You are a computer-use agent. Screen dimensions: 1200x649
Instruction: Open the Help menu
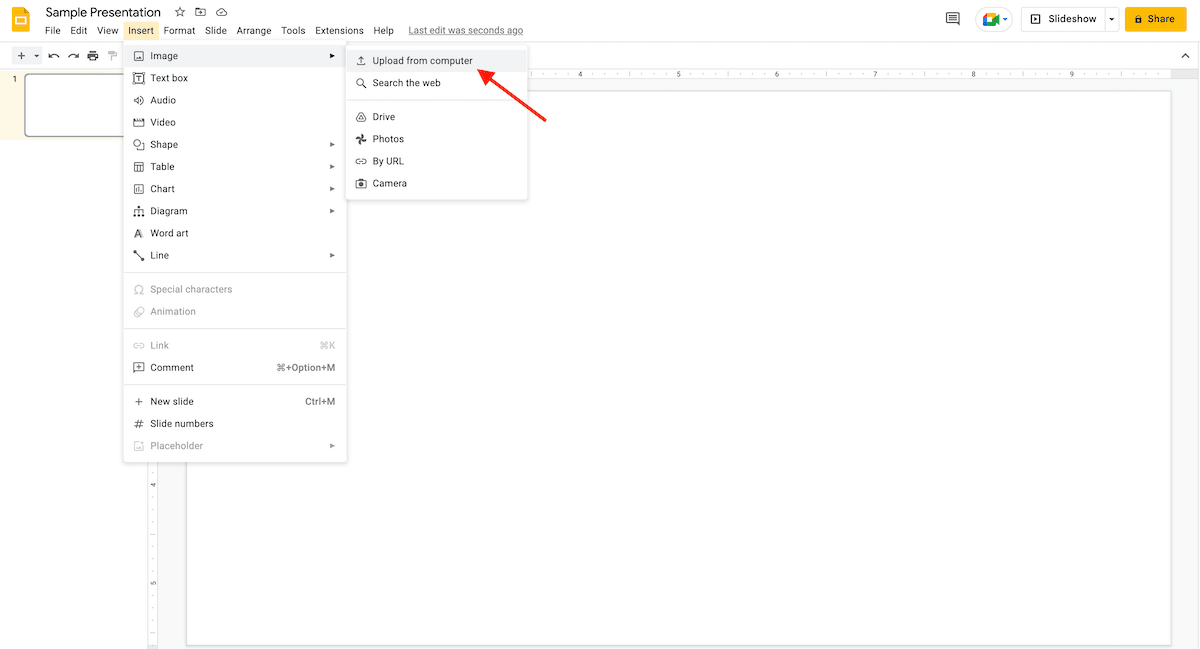(x=383, y=30)
